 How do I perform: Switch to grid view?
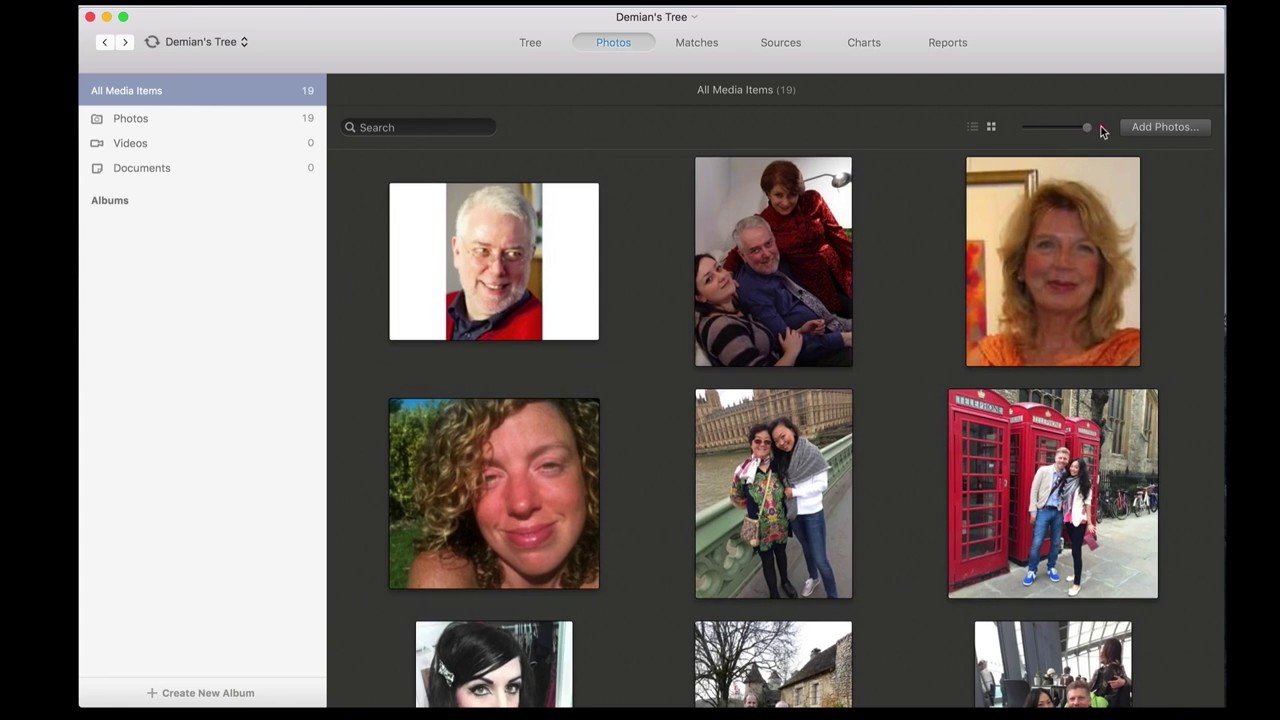[x=991, y=127]
